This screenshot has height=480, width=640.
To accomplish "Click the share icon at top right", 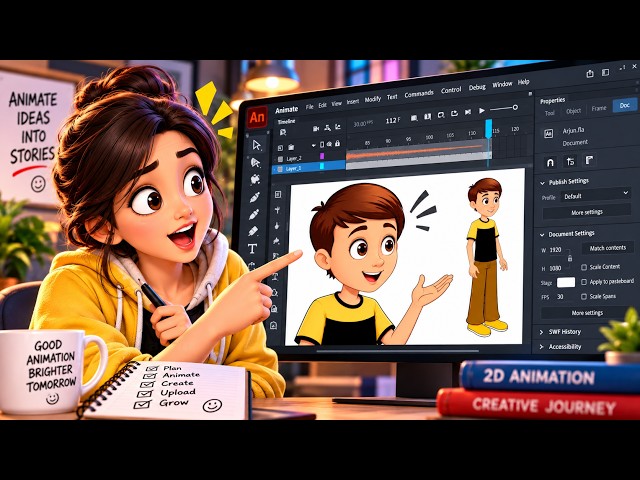I will [x=590, y=73].
